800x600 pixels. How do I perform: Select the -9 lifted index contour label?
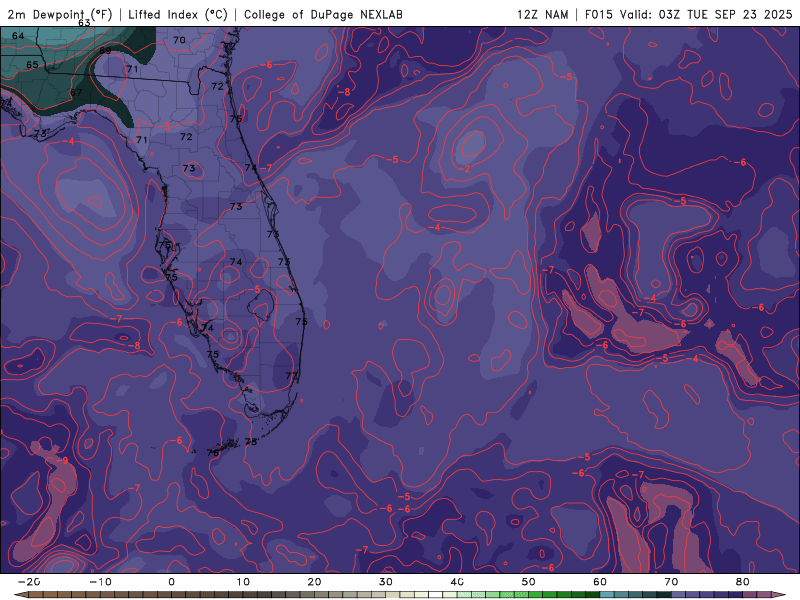coord(62,460)
